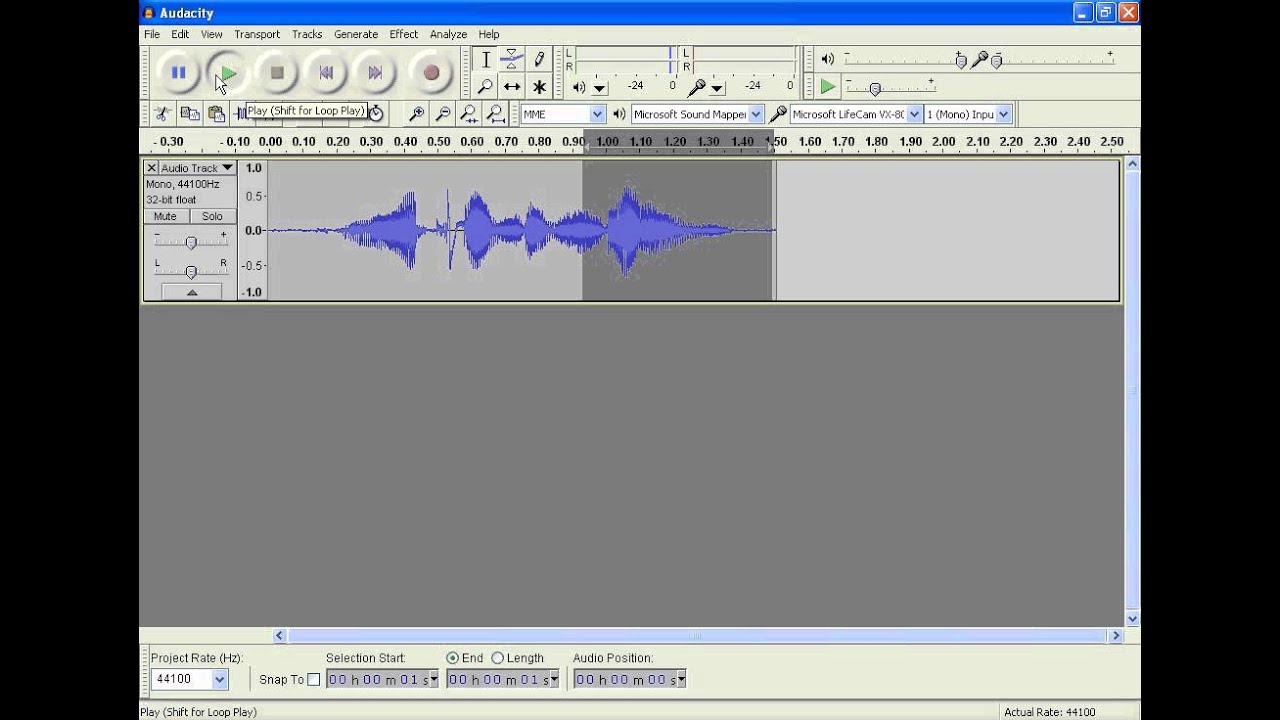The width and height of the screenshot is (1280, 720).
Task: Close the Audio Track with X
Action: (x=151, y=168)
